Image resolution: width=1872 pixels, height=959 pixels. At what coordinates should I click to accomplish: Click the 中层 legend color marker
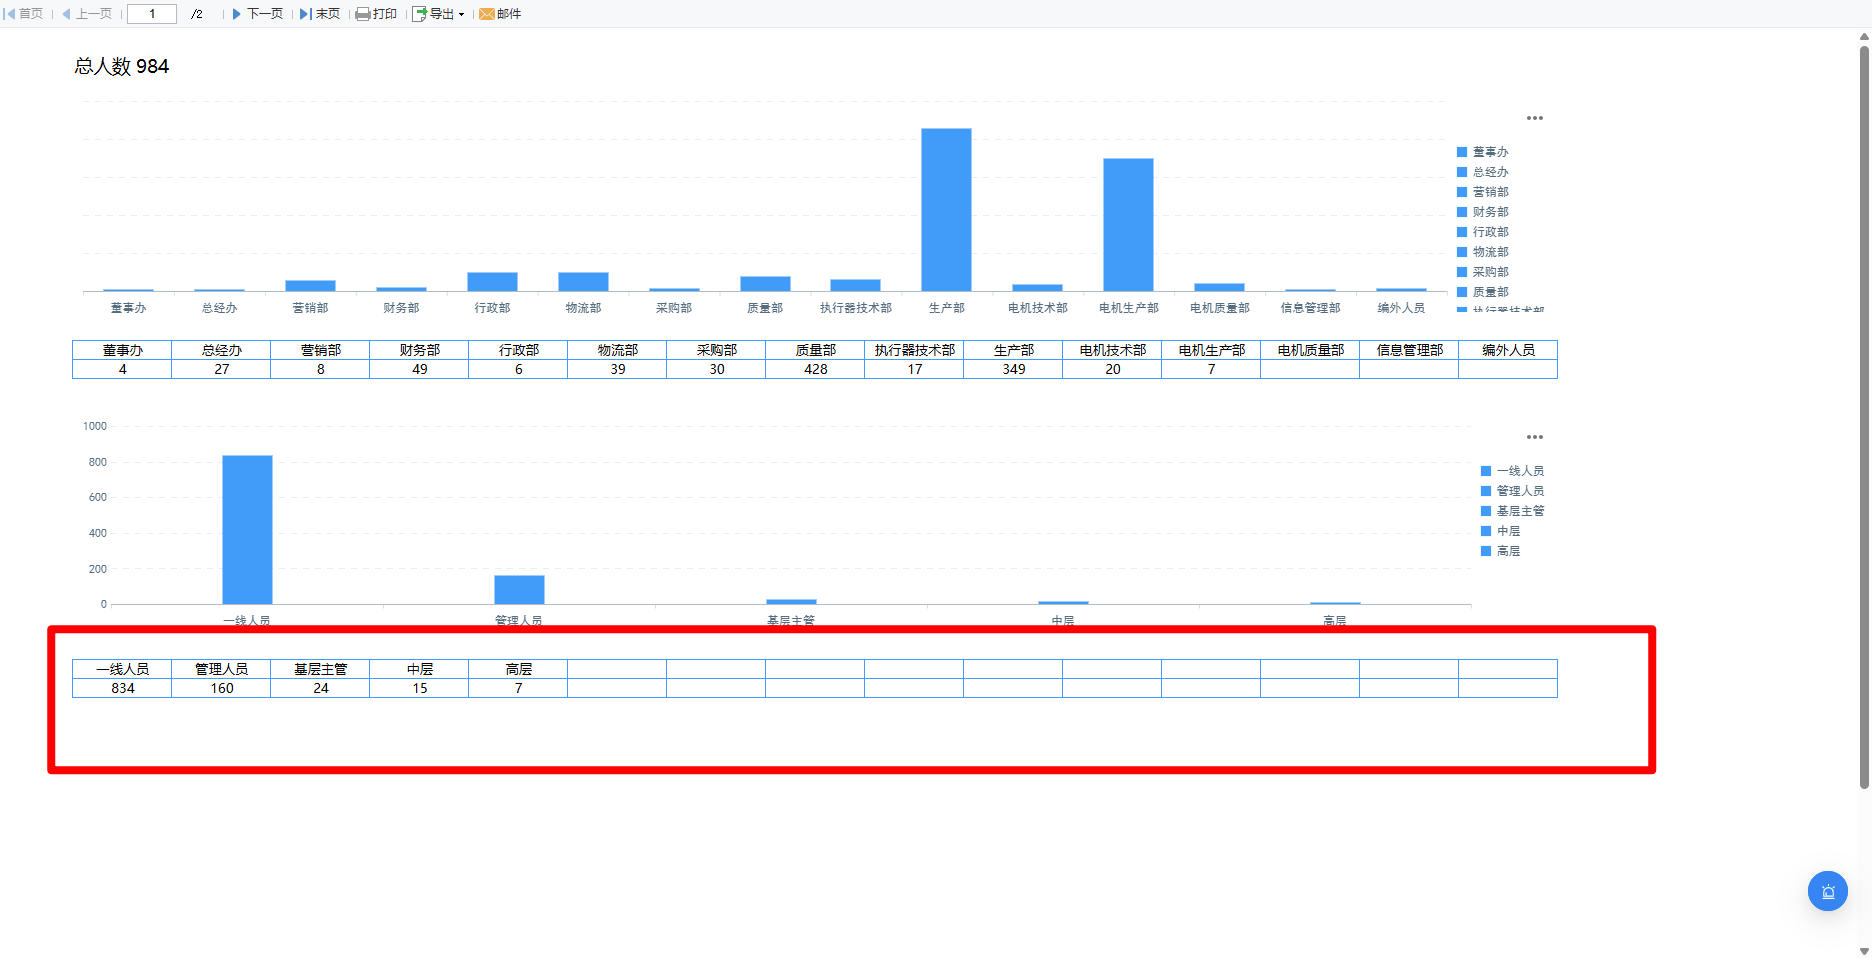1486,531
